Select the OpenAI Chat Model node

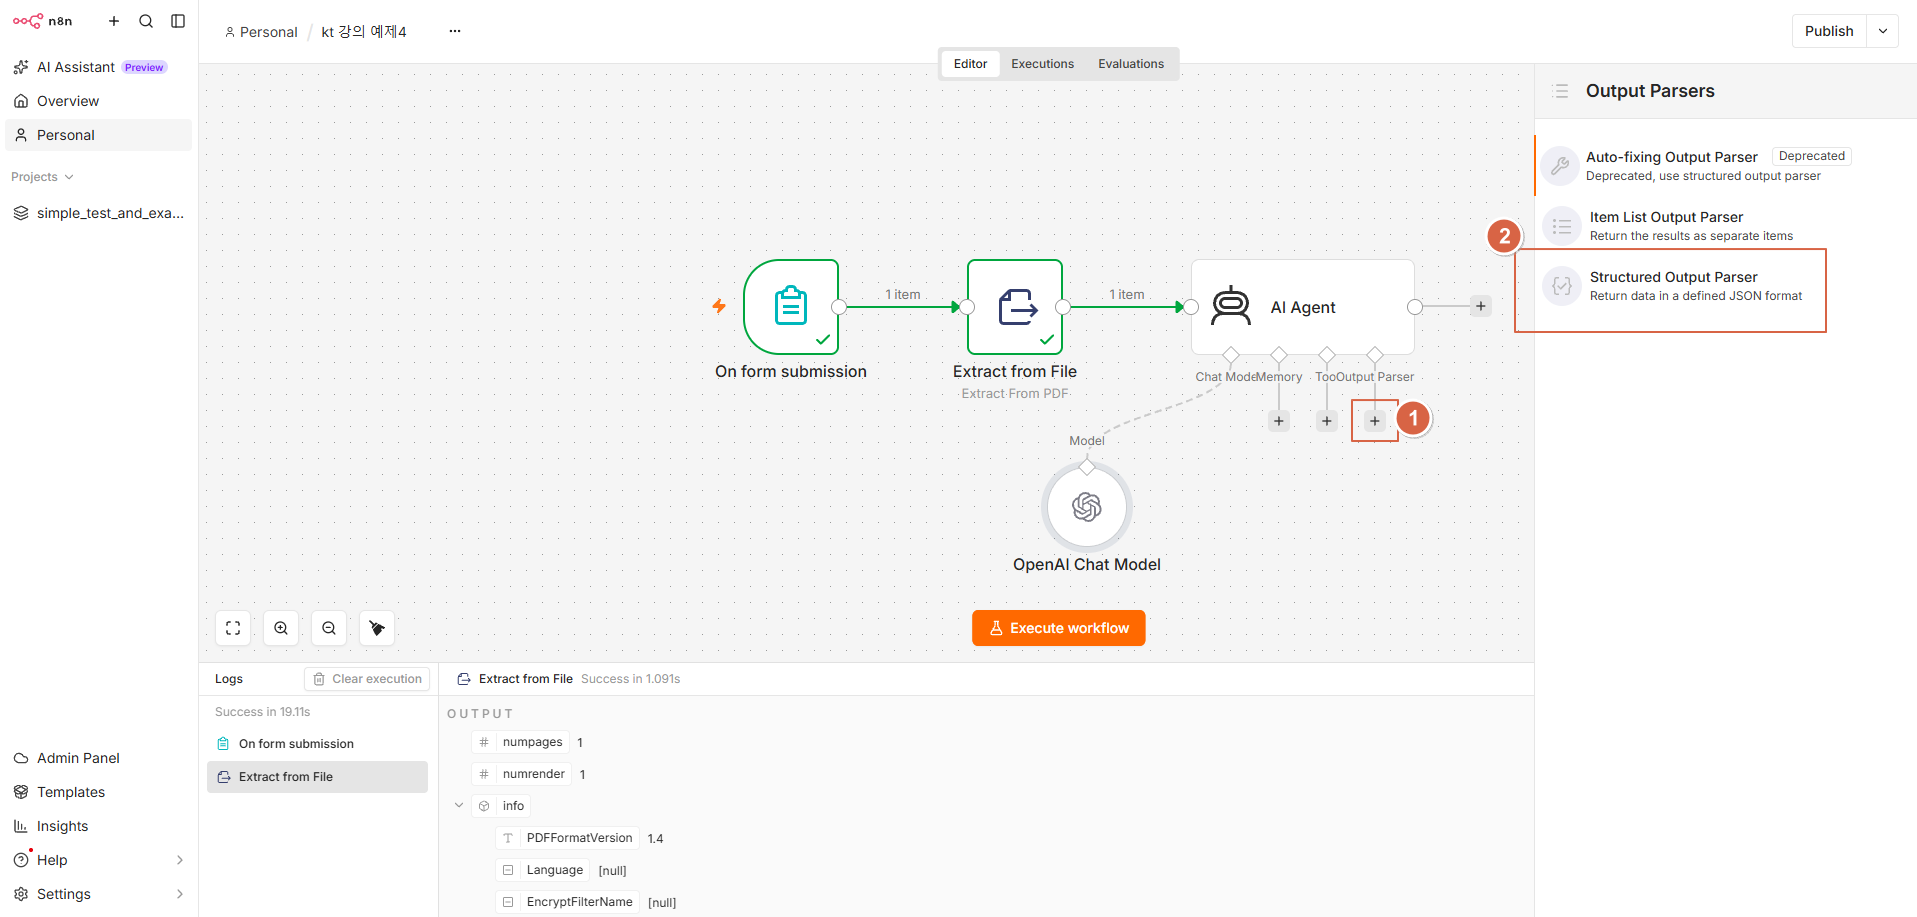1087,507
